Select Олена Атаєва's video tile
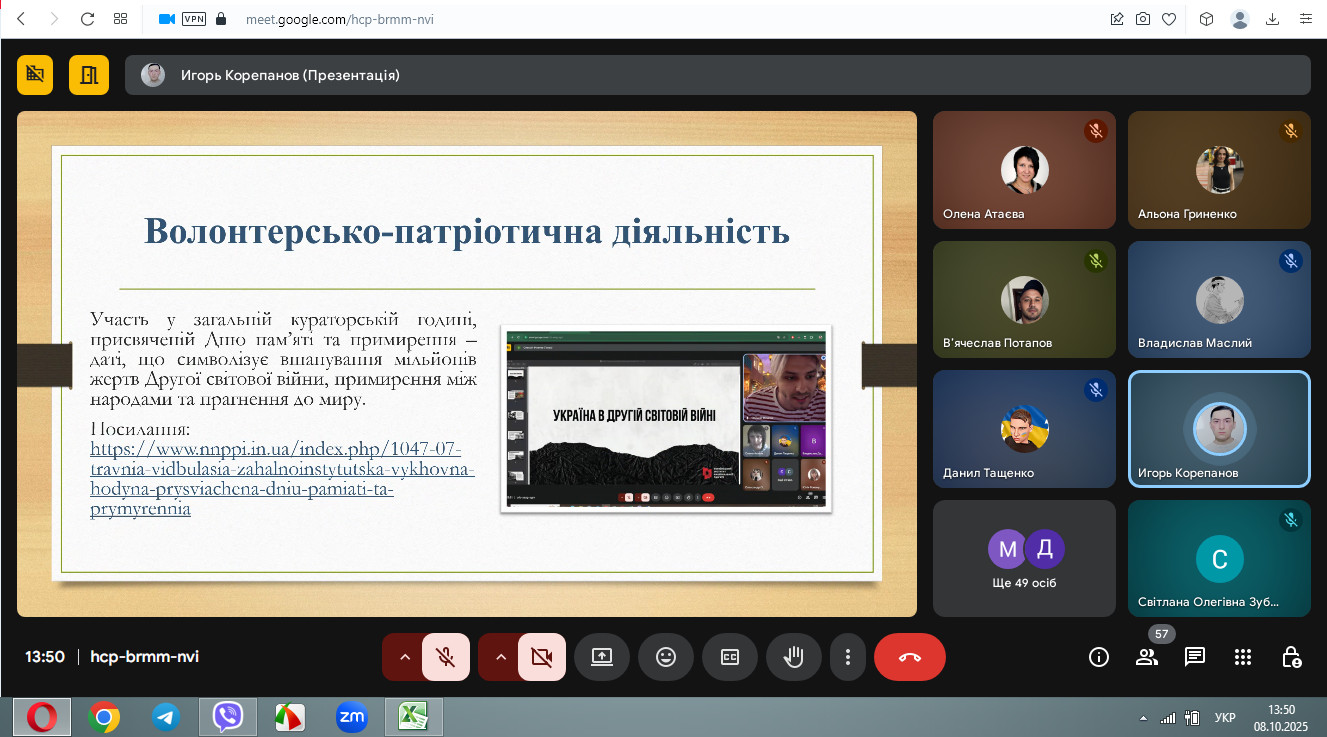 pos(1024,170)
